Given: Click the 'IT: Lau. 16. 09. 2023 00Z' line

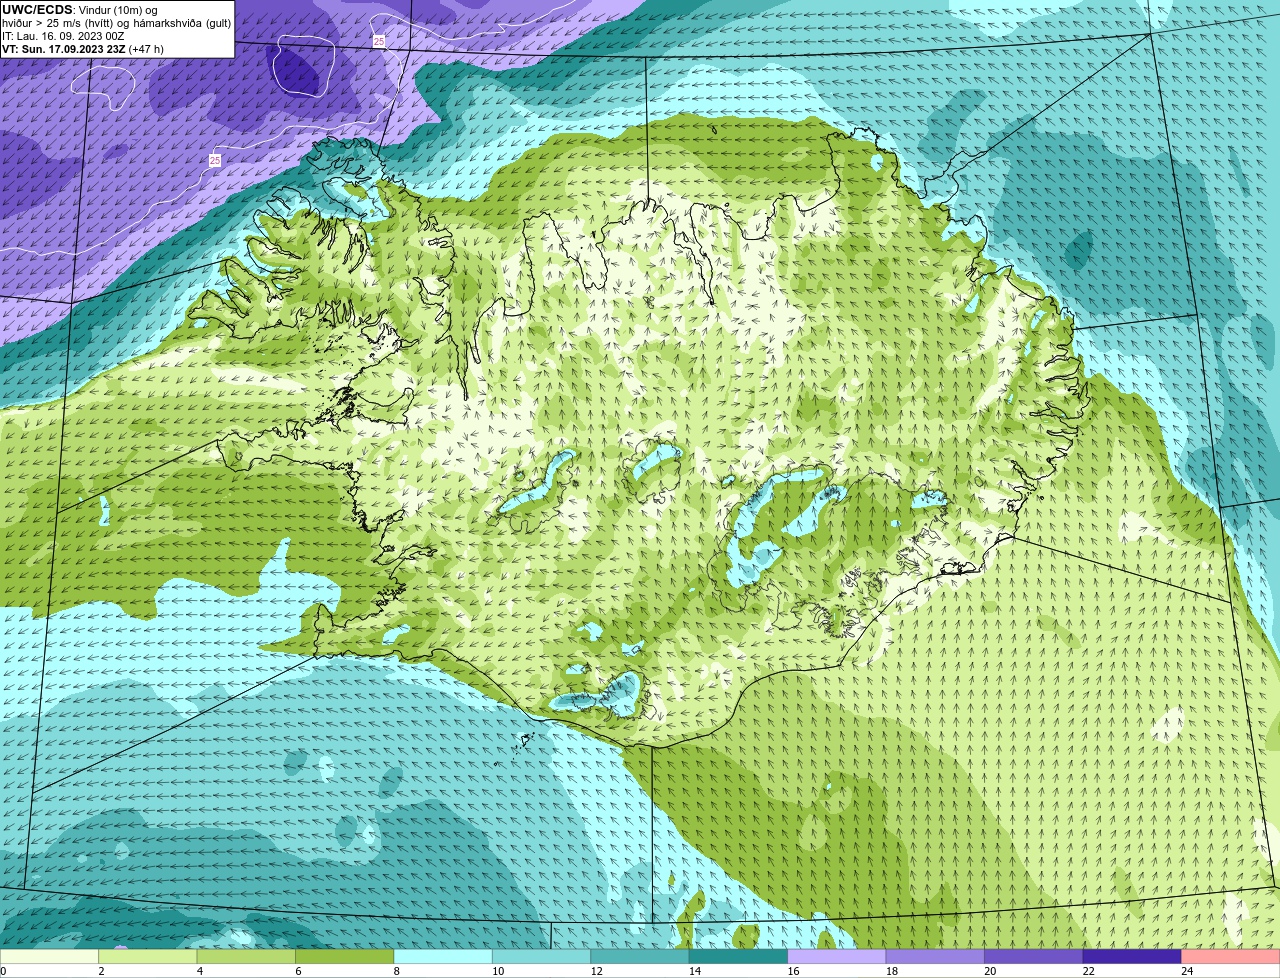Looking at the screenshot, I should pyautogui.click(x=63, y=36).
